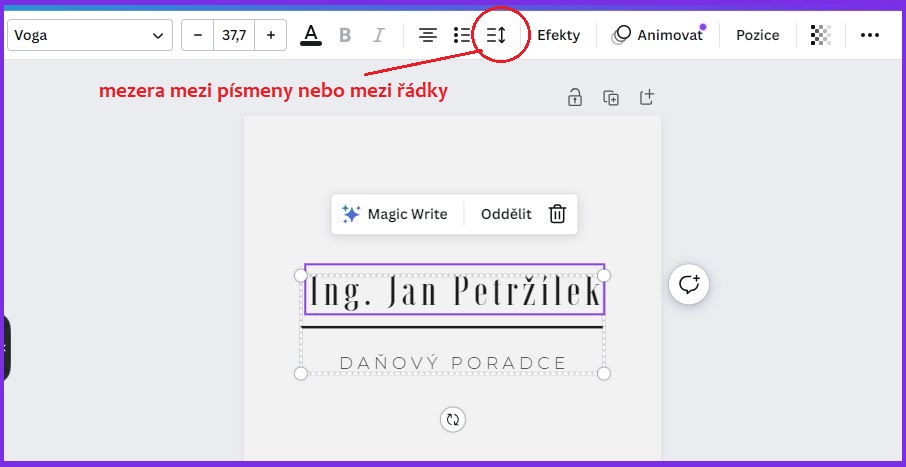Toggle italic formatting
Screen dimensions: 906x467
378,35
